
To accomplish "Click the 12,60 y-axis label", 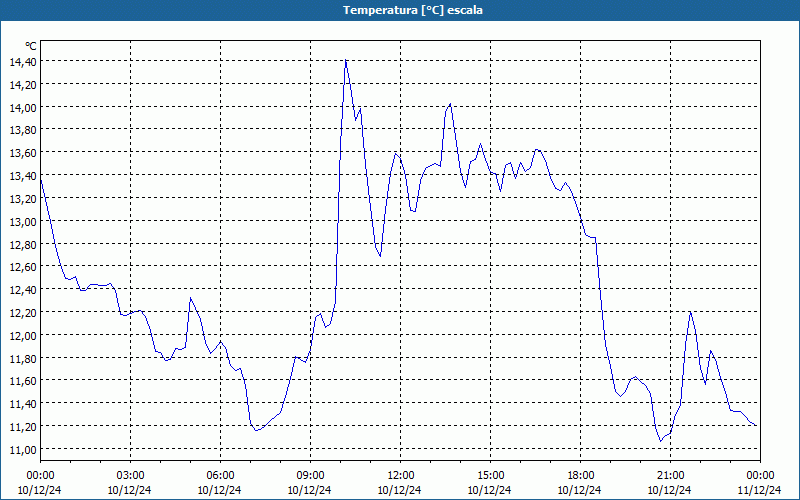I will [23, 267].
